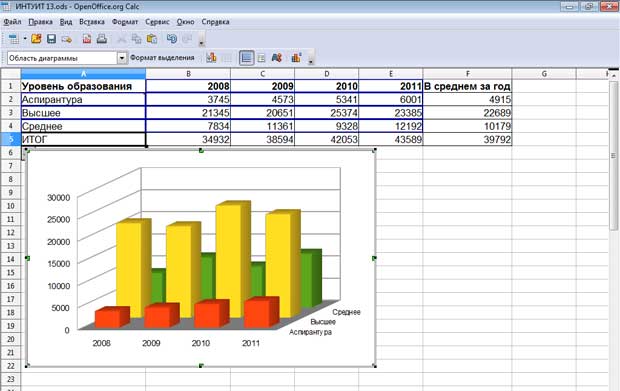Open the Правка menu
620x391 pixels.
(40, 22)
